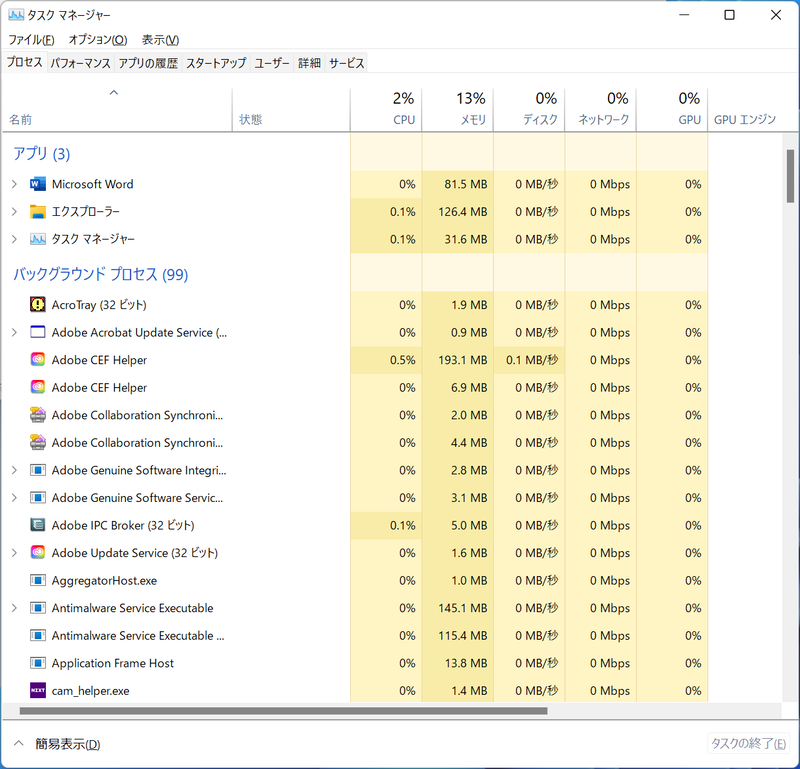This screenshot has width=800, height=769.
Task: Expand Adobe Genuine Software Service row
Action: 14,498
